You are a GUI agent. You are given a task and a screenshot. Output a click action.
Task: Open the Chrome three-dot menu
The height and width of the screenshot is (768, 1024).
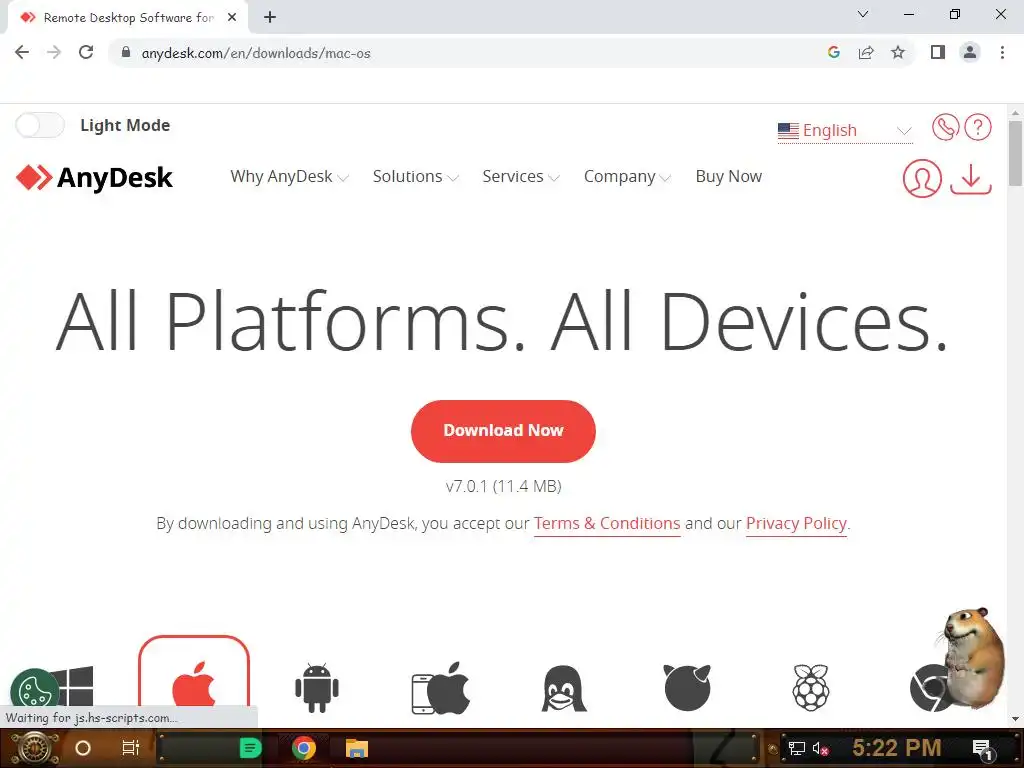(1002, 52)
